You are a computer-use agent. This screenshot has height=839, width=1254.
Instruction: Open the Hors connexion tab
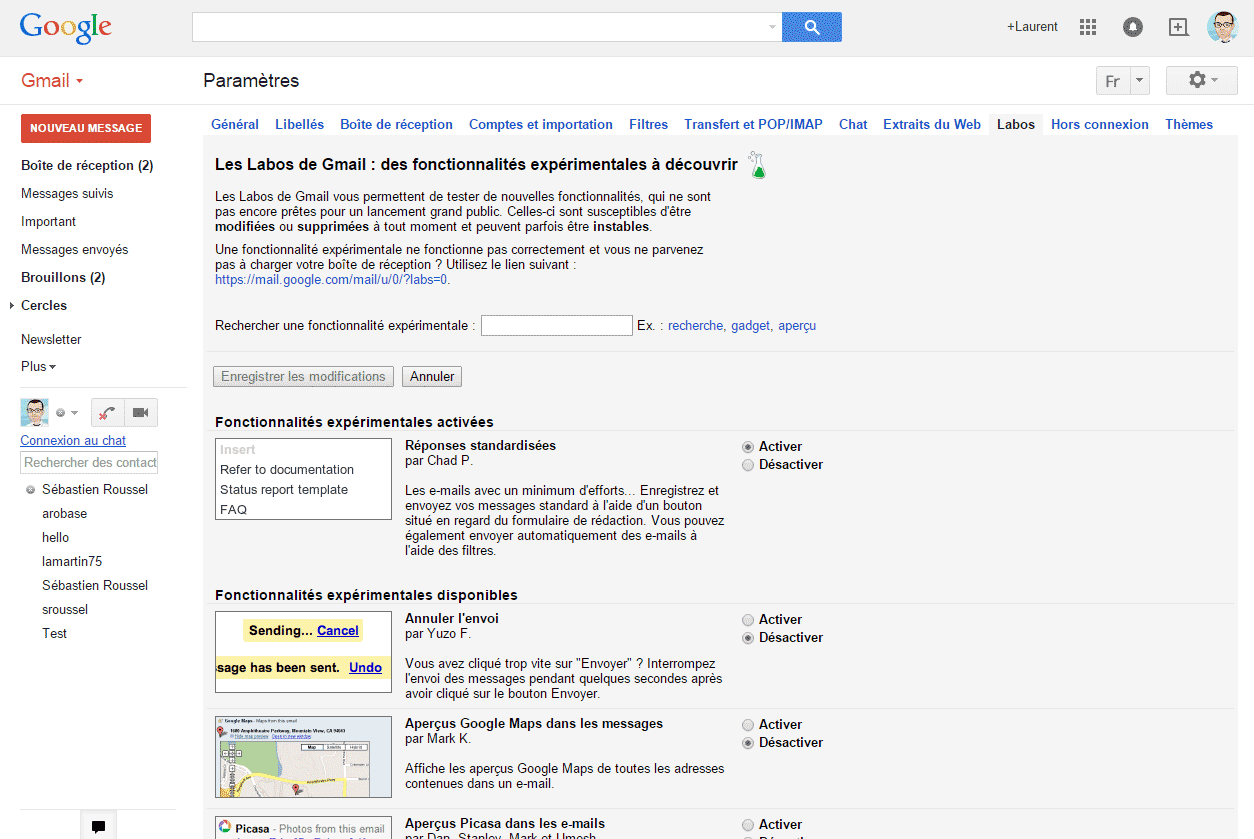click(x=1100, y=125)
